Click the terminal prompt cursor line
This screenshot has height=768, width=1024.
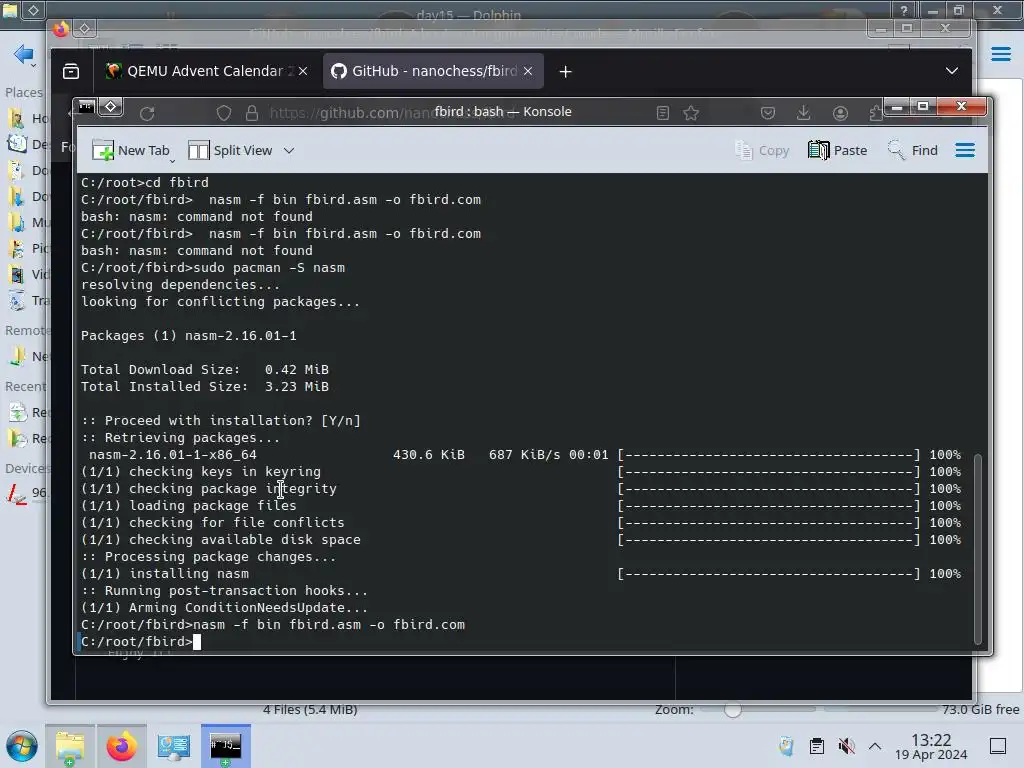coord(140,642)
